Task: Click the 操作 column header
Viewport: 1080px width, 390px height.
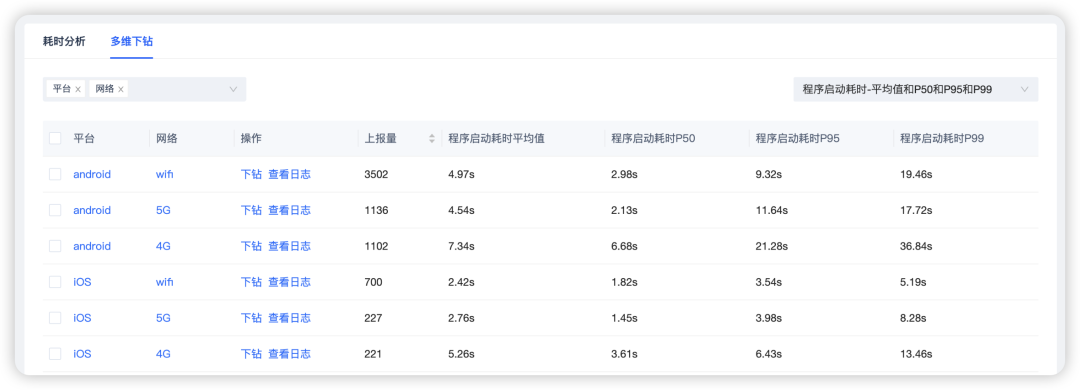Action: coord(251,138)
